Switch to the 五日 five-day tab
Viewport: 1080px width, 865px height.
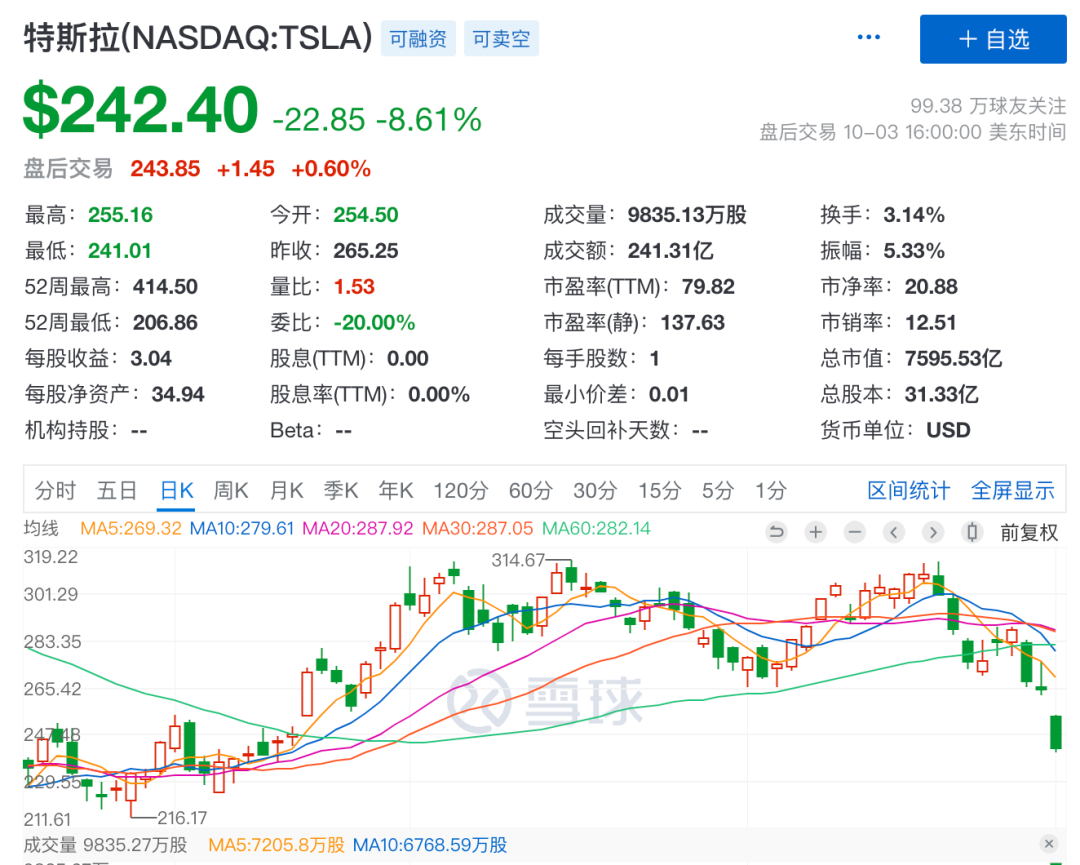point(117,490)
